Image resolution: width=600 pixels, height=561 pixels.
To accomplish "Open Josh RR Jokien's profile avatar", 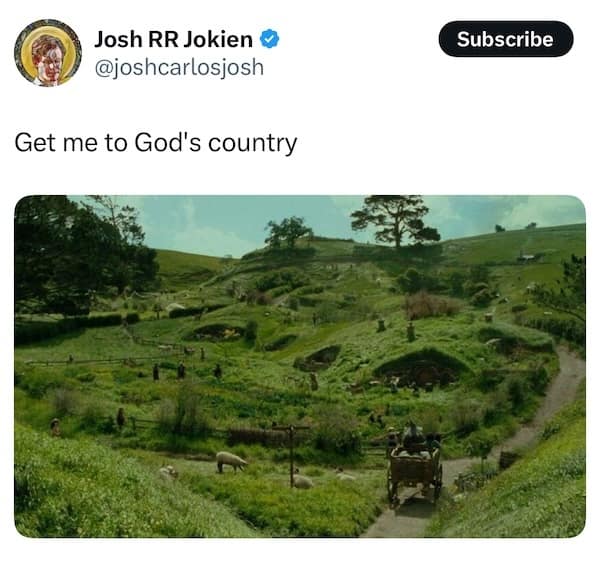I will (48, 53).
